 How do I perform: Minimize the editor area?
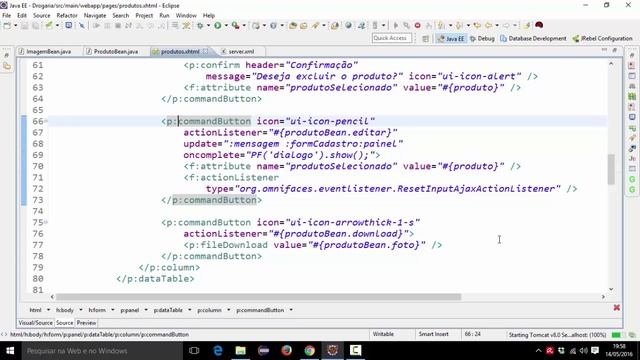point(604,50)
